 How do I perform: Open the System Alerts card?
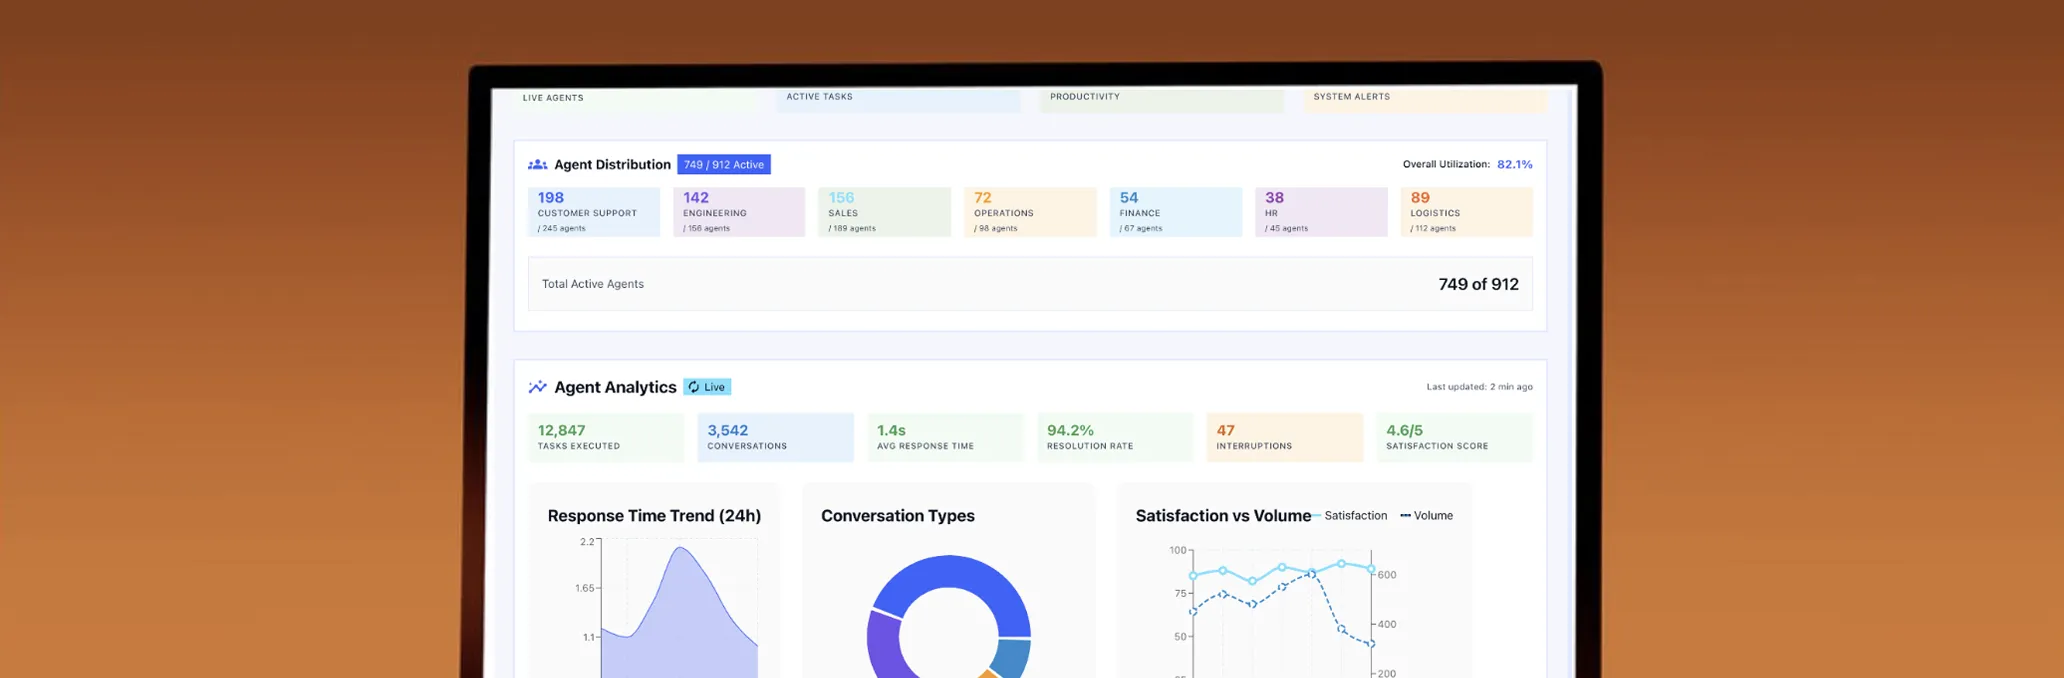[1425, 99]
